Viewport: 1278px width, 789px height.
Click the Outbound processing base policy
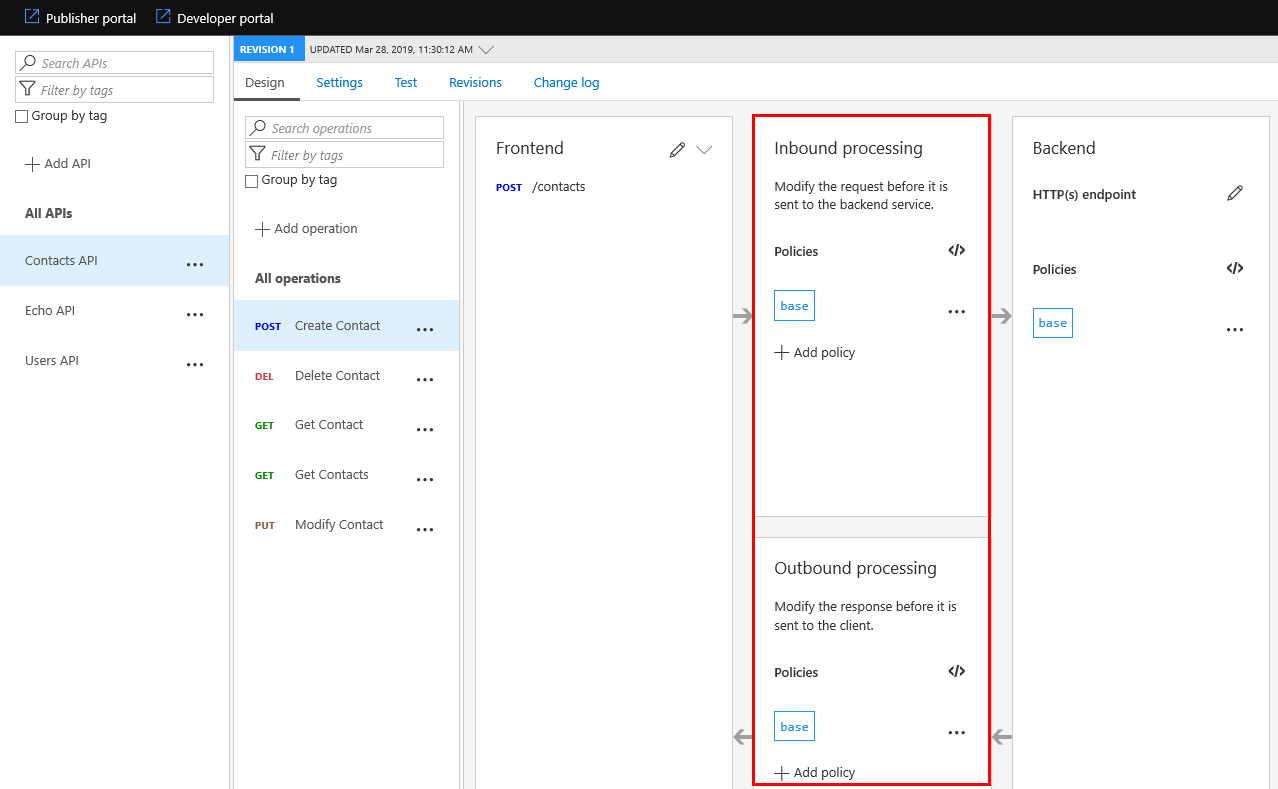[x=794, y=726]
